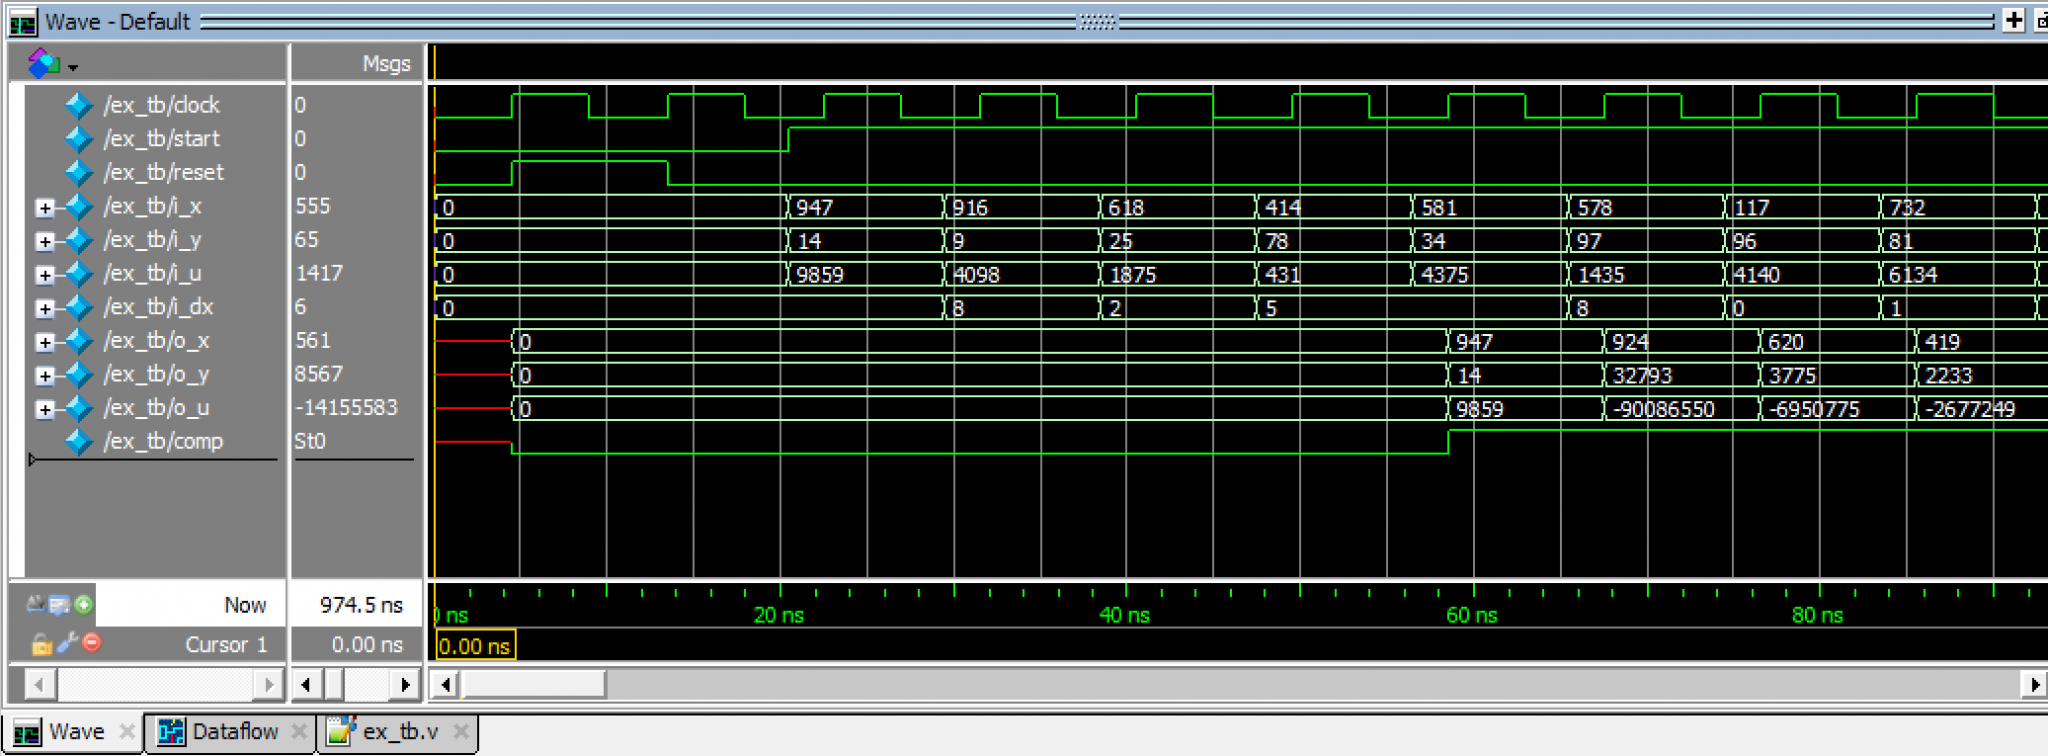Open cursor properties with the wrench icon
This screenshot has width=2048, height=756.
click(x=67, y=643)
